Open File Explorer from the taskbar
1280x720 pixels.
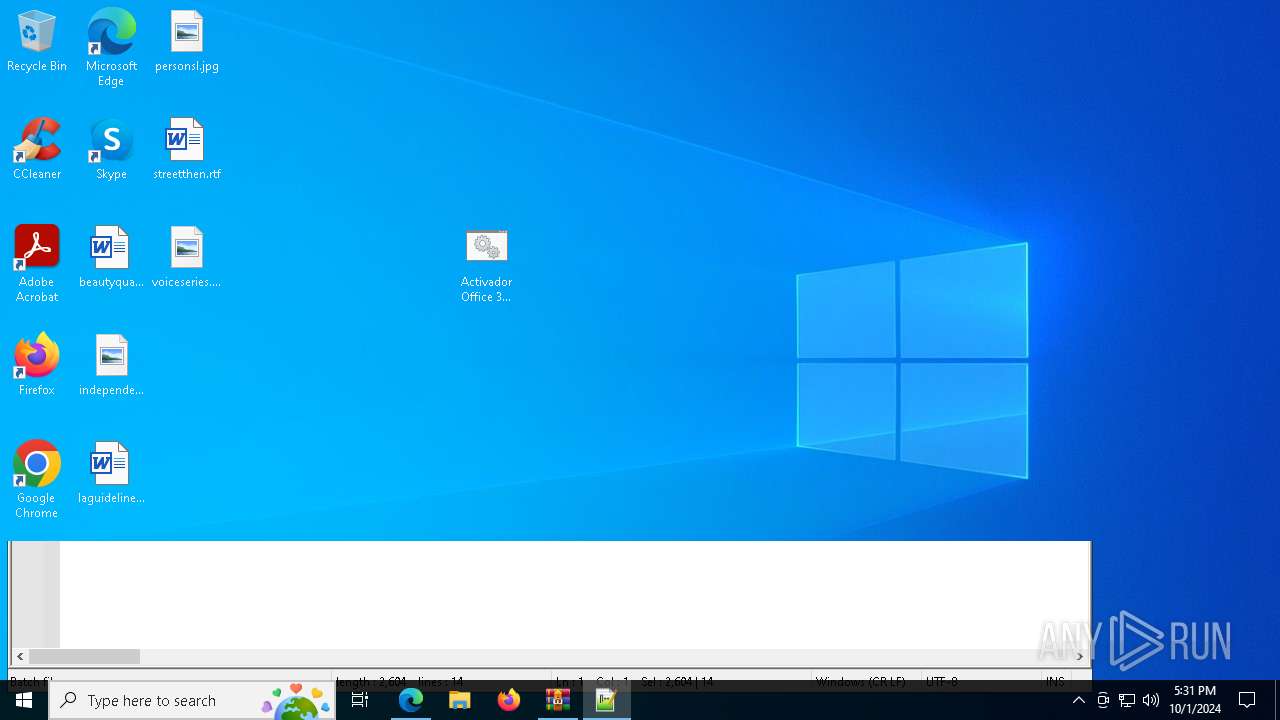coord(460,700)
